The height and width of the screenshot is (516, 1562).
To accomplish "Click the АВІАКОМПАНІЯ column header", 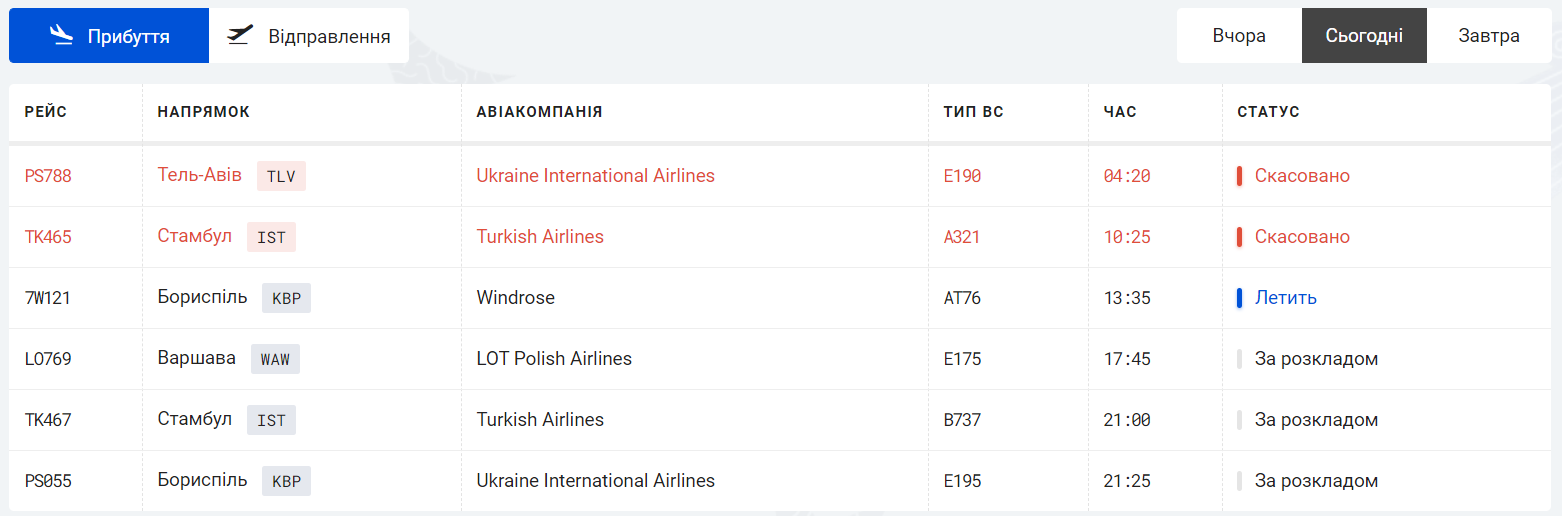I will point(539,112).
